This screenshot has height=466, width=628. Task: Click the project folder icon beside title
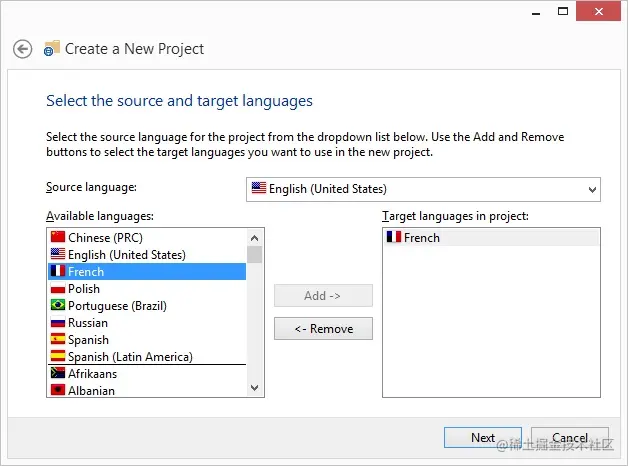coord(52,48)
